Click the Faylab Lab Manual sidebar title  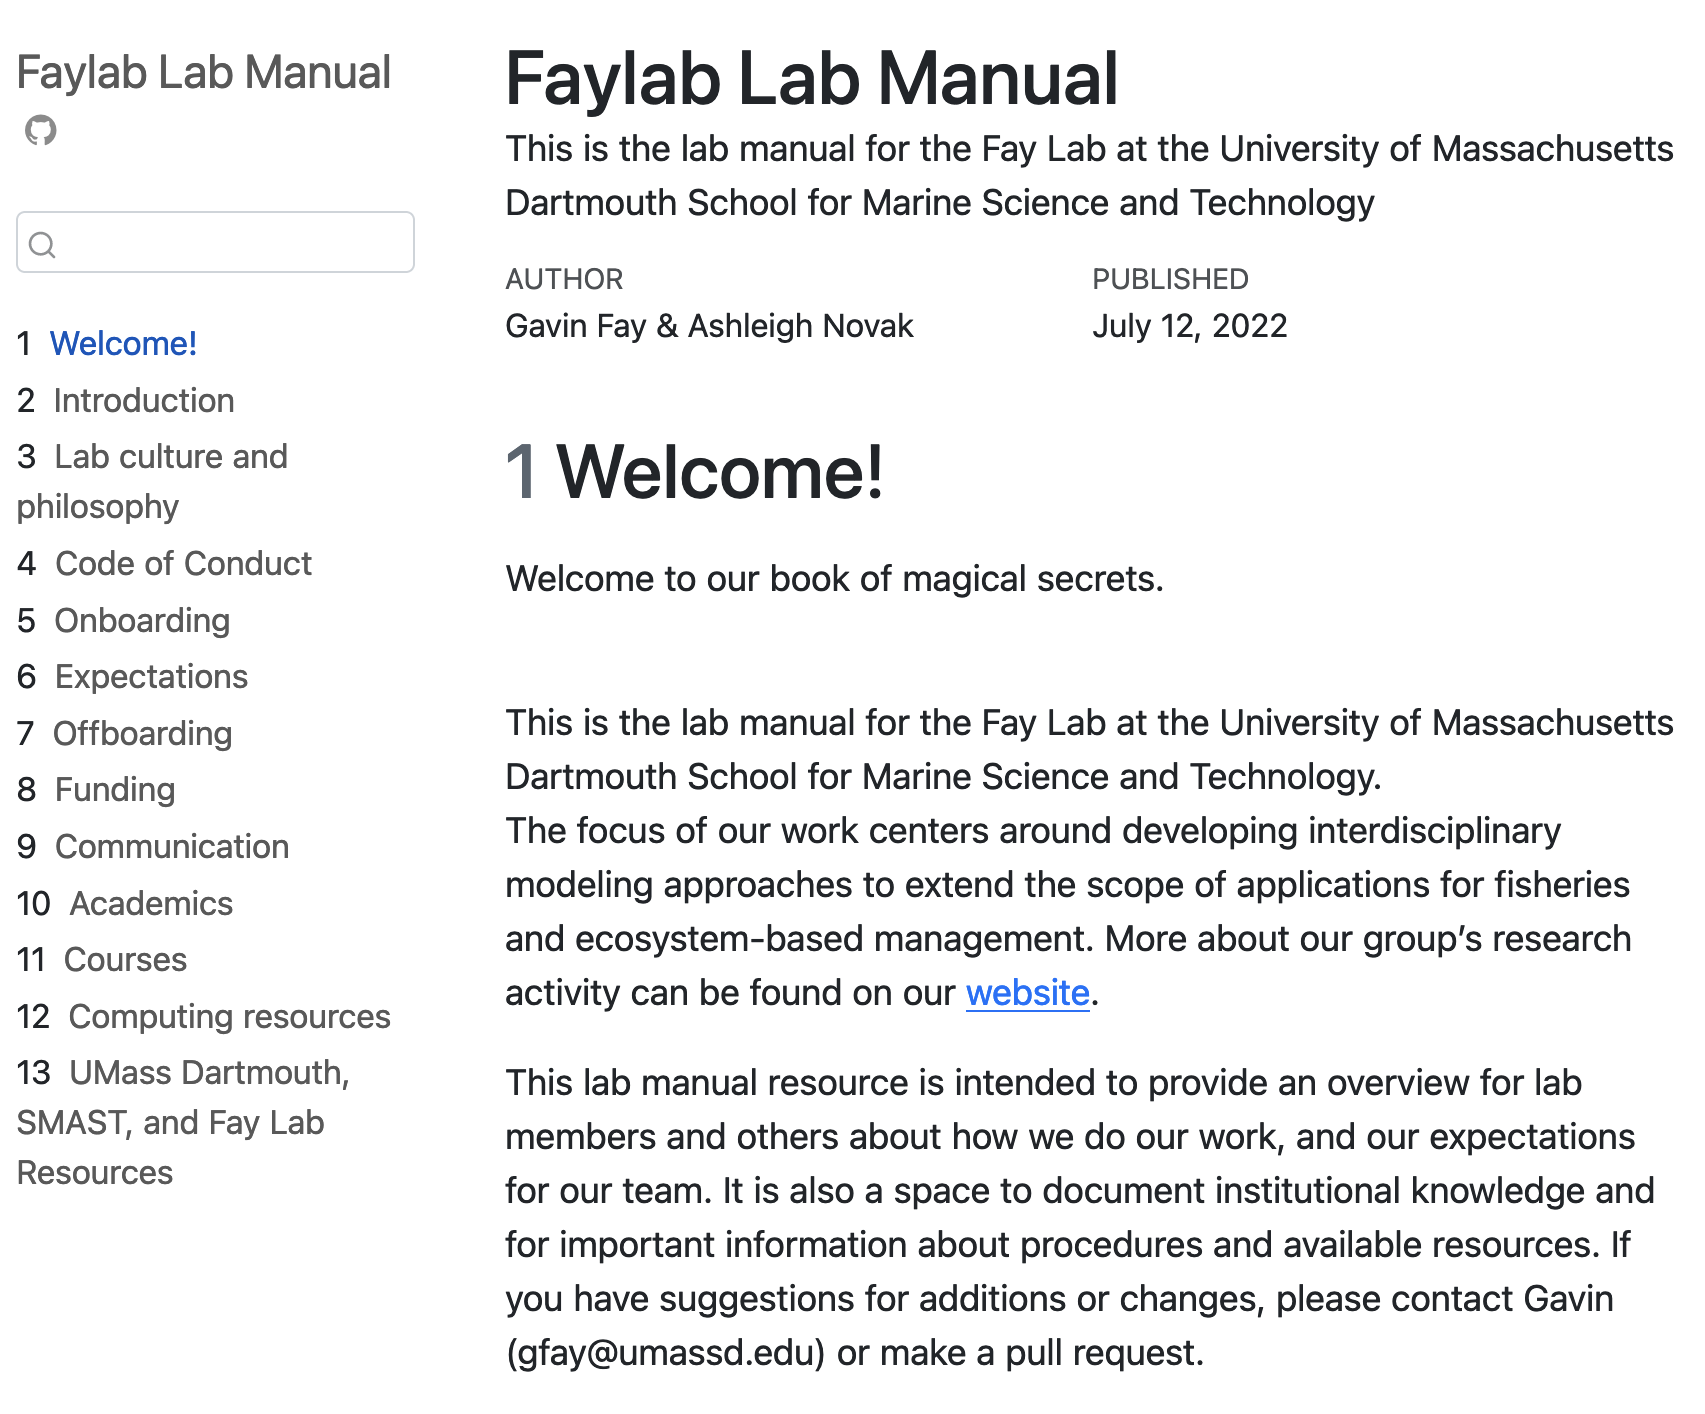tap(203, 73)
